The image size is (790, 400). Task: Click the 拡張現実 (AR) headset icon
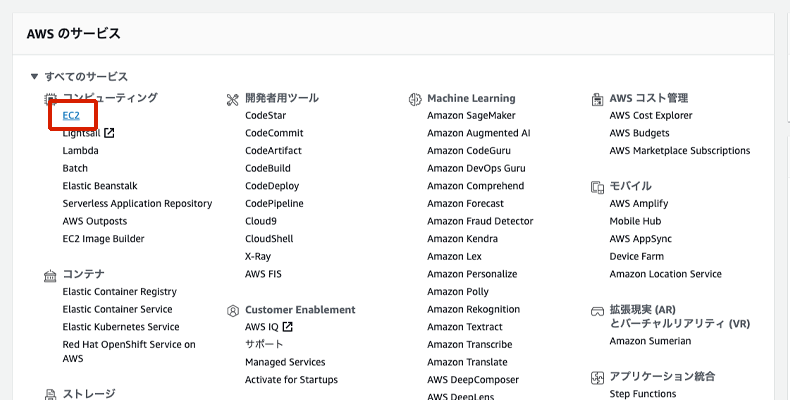597,311
